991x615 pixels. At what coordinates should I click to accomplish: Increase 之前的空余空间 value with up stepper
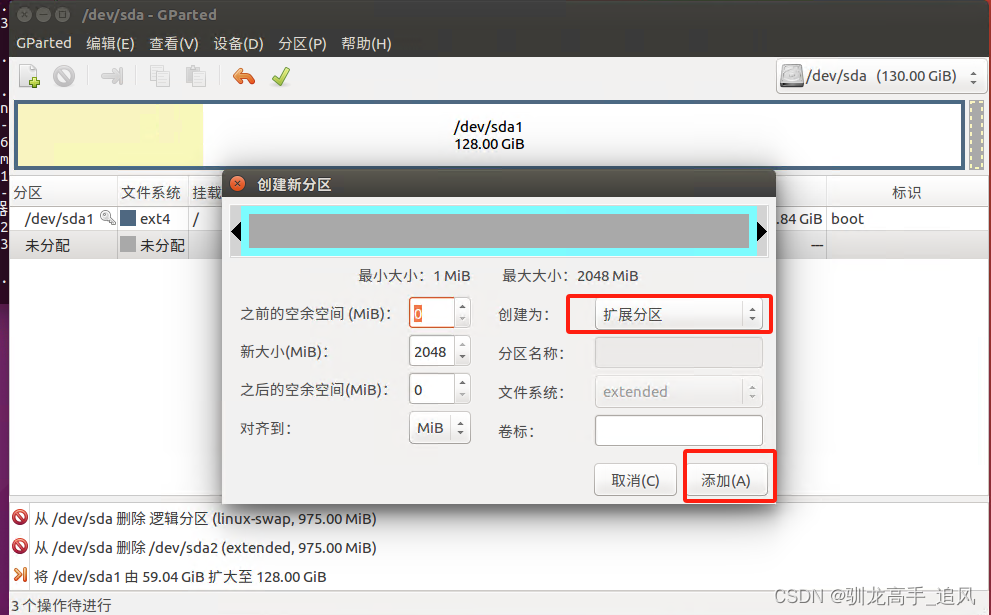[x=462, y=306]
